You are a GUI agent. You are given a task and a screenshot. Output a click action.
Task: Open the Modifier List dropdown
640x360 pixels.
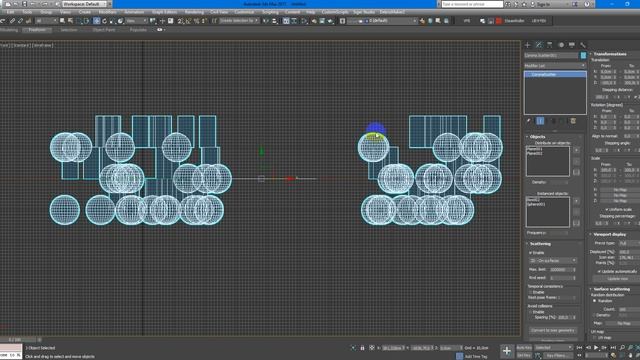click(555, 66)
